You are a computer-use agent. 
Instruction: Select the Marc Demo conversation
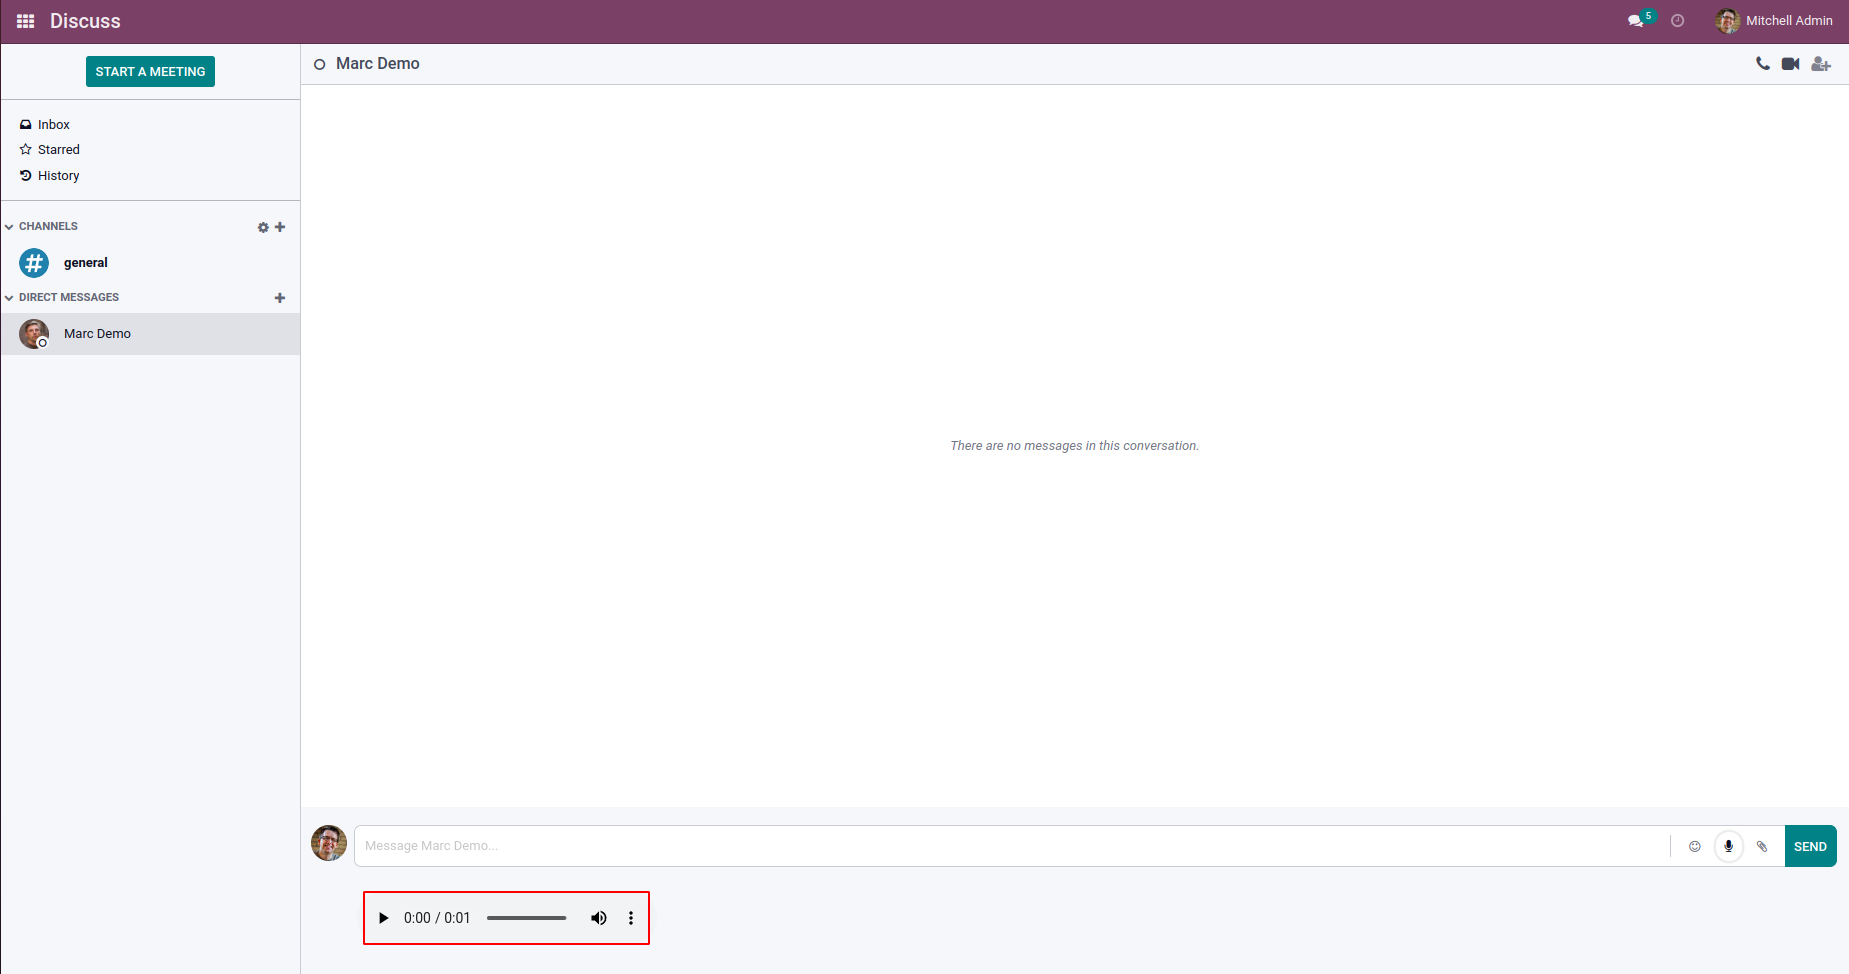[150, 334]
